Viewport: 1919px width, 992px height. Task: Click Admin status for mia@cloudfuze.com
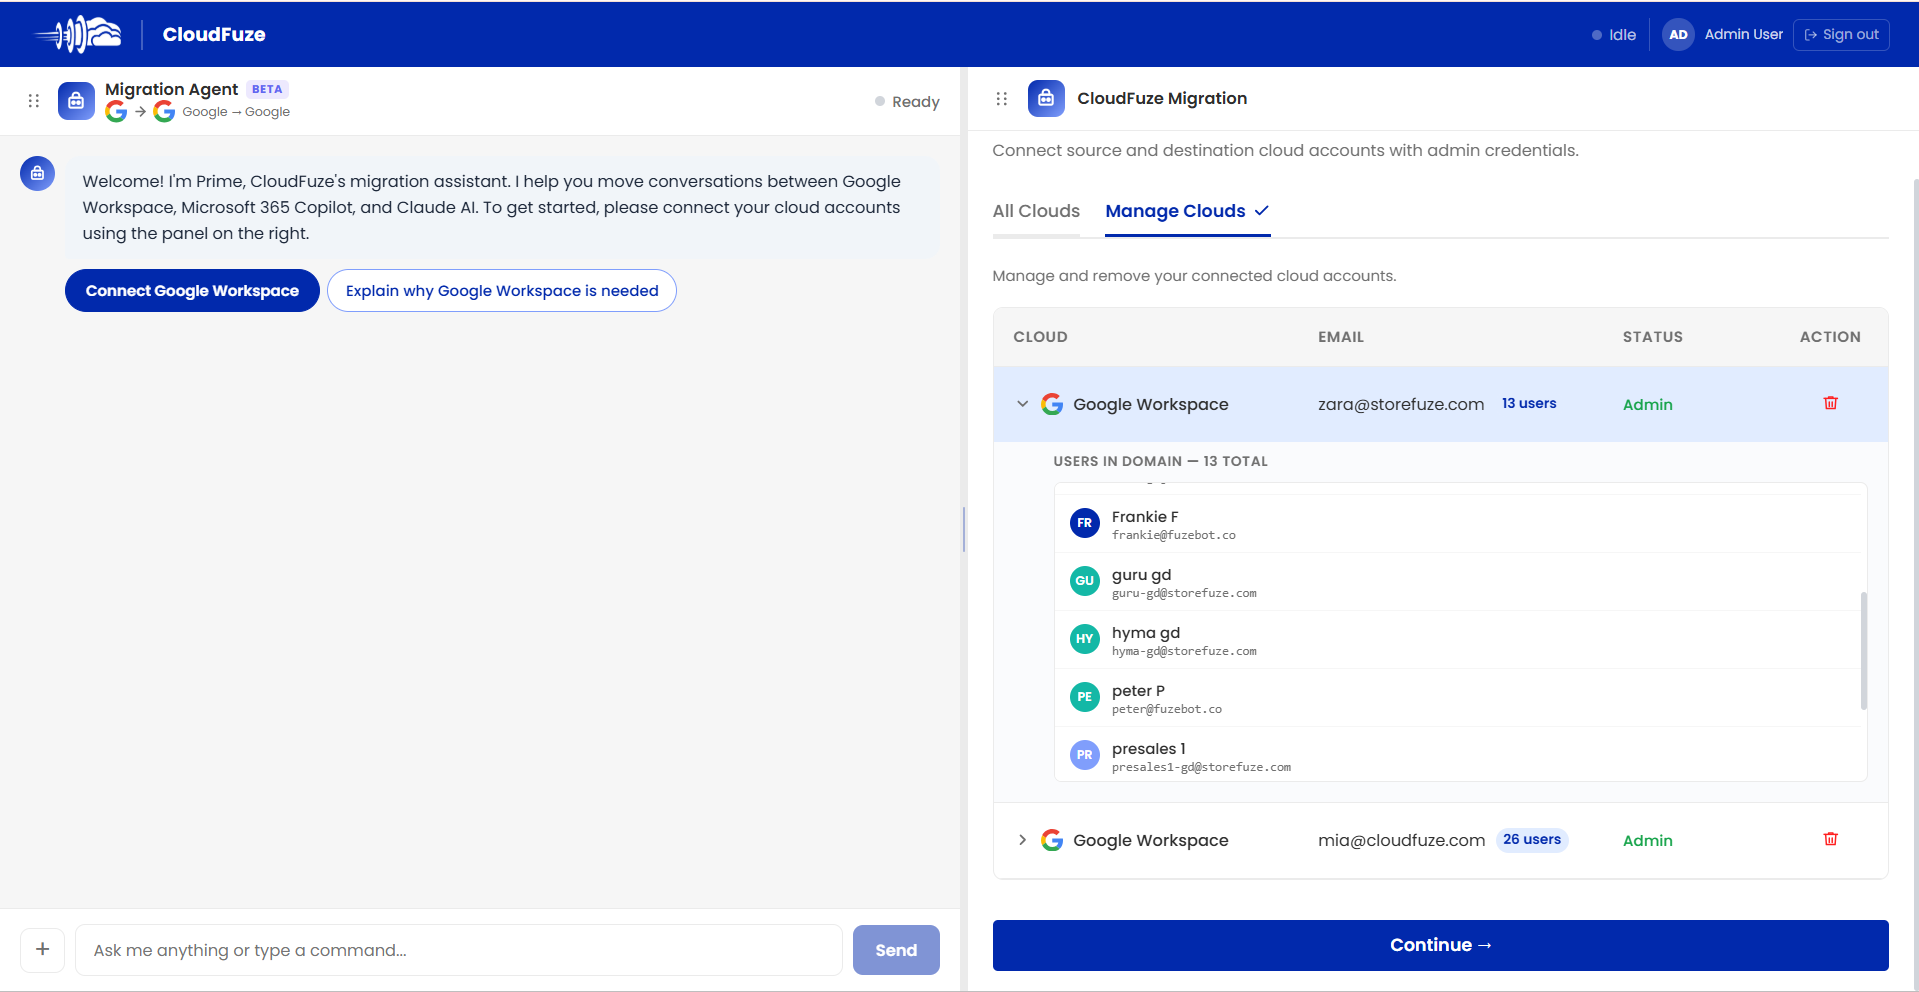1647,840
